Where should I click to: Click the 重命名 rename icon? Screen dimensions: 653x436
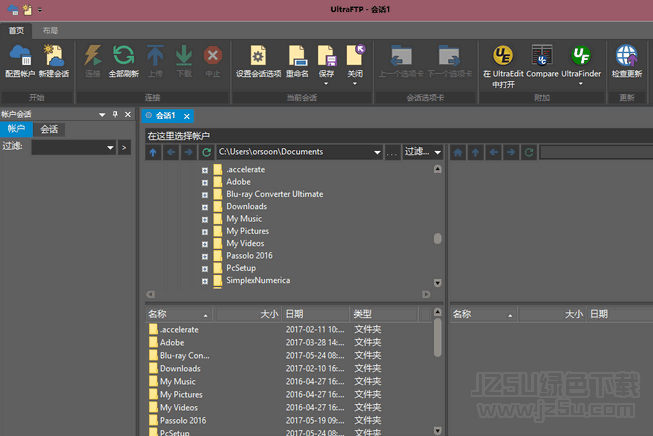(297, 61)
